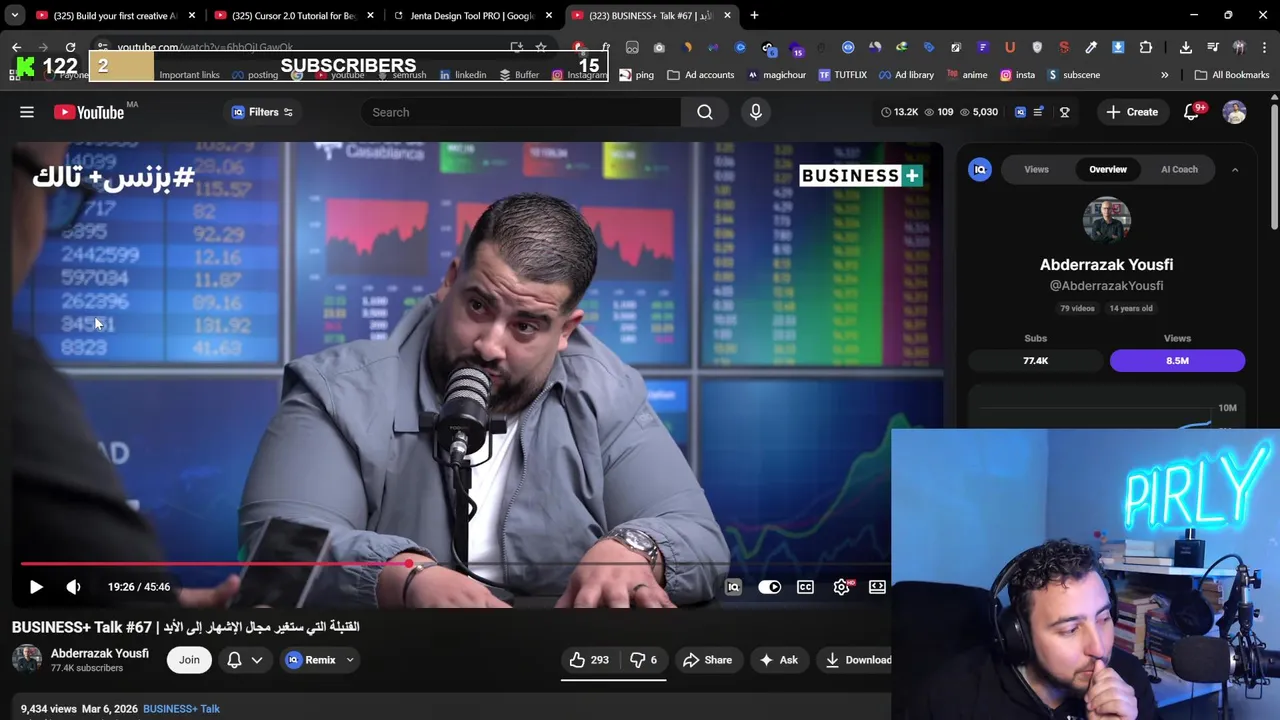The image size is (1280, 720).
Task: Open AI Coach tab
Action: coord(1179,169)
